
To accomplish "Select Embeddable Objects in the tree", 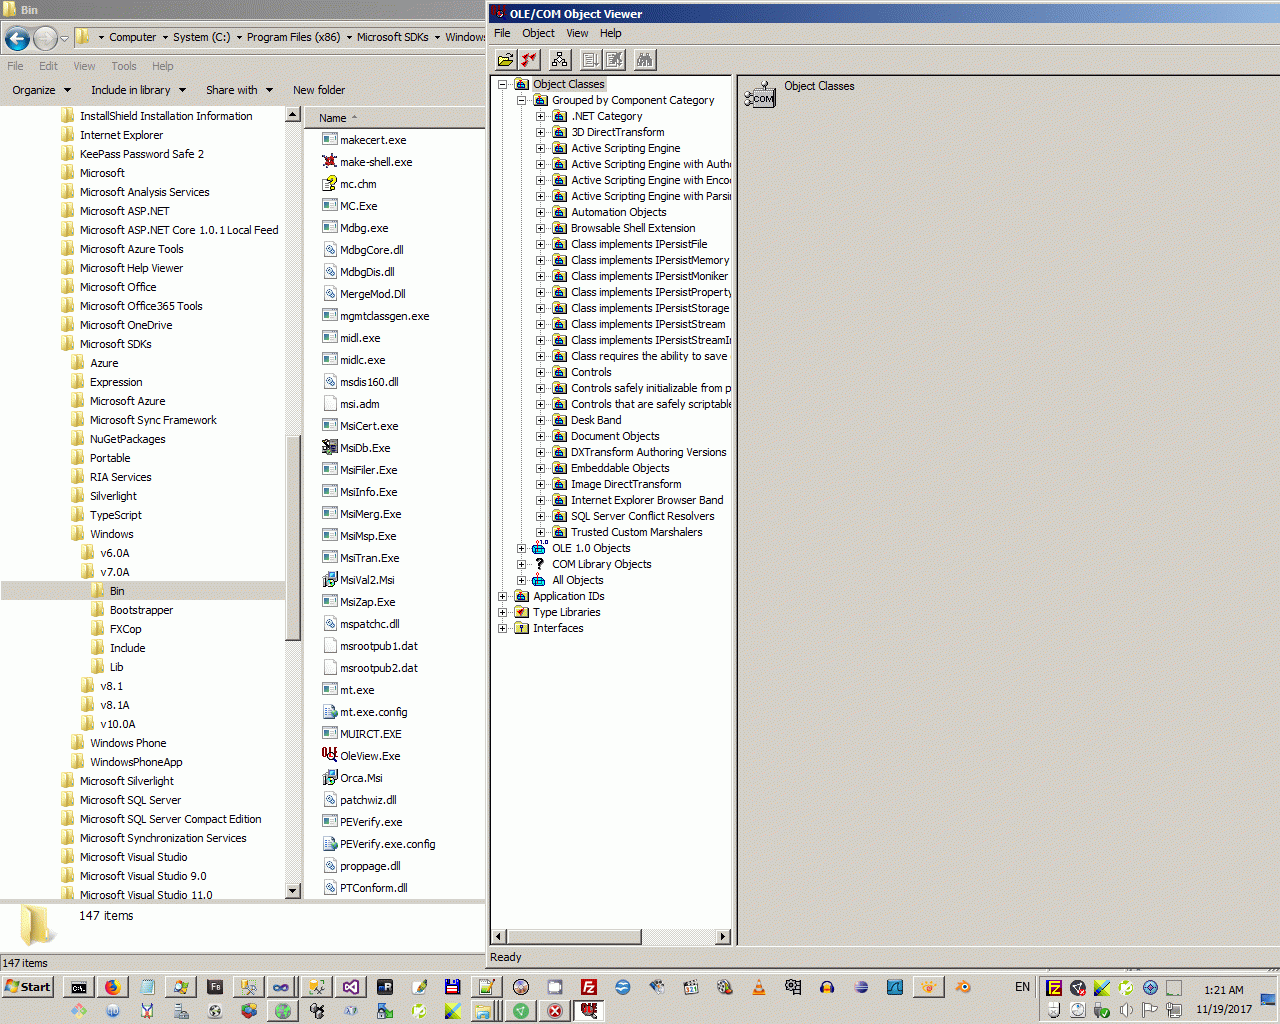I will pos(620,468).
